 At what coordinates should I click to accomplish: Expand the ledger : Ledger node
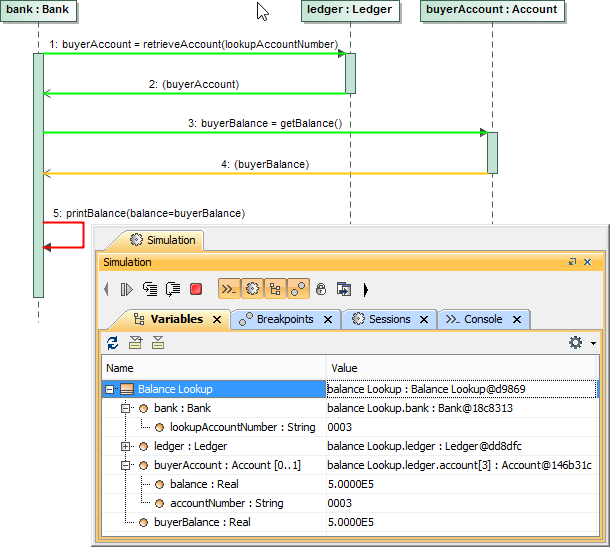tap(125, 446)
